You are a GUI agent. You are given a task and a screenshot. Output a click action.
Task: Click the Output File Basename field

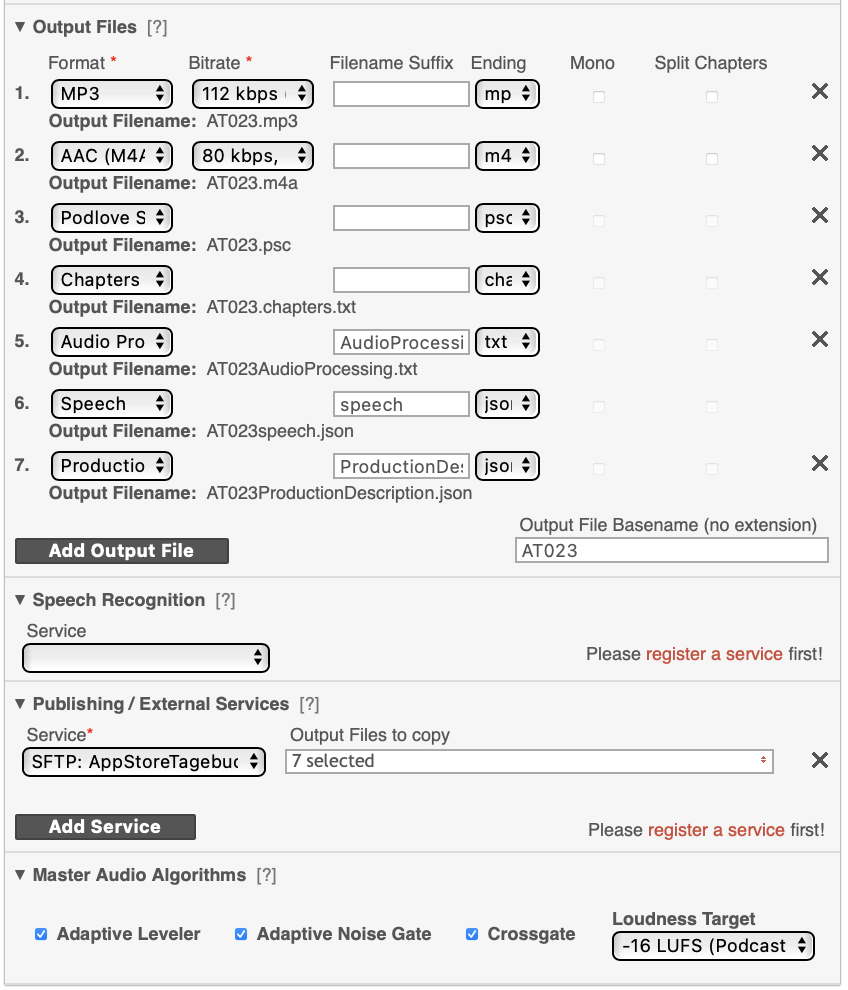coord(672,551)
